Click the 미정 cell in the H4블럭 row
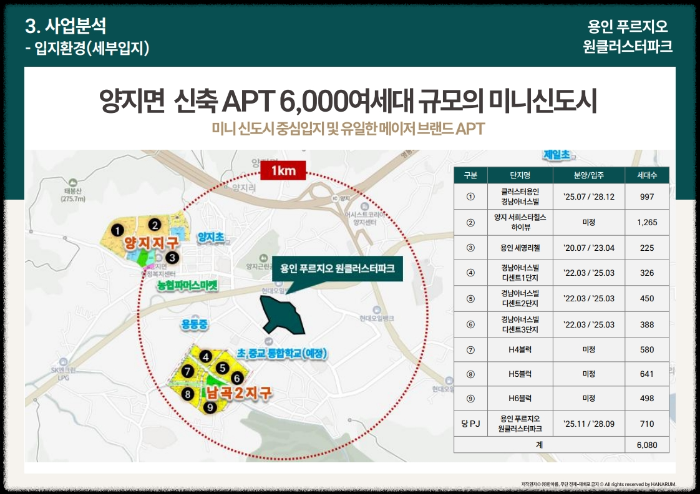 [x=589, y=349]
